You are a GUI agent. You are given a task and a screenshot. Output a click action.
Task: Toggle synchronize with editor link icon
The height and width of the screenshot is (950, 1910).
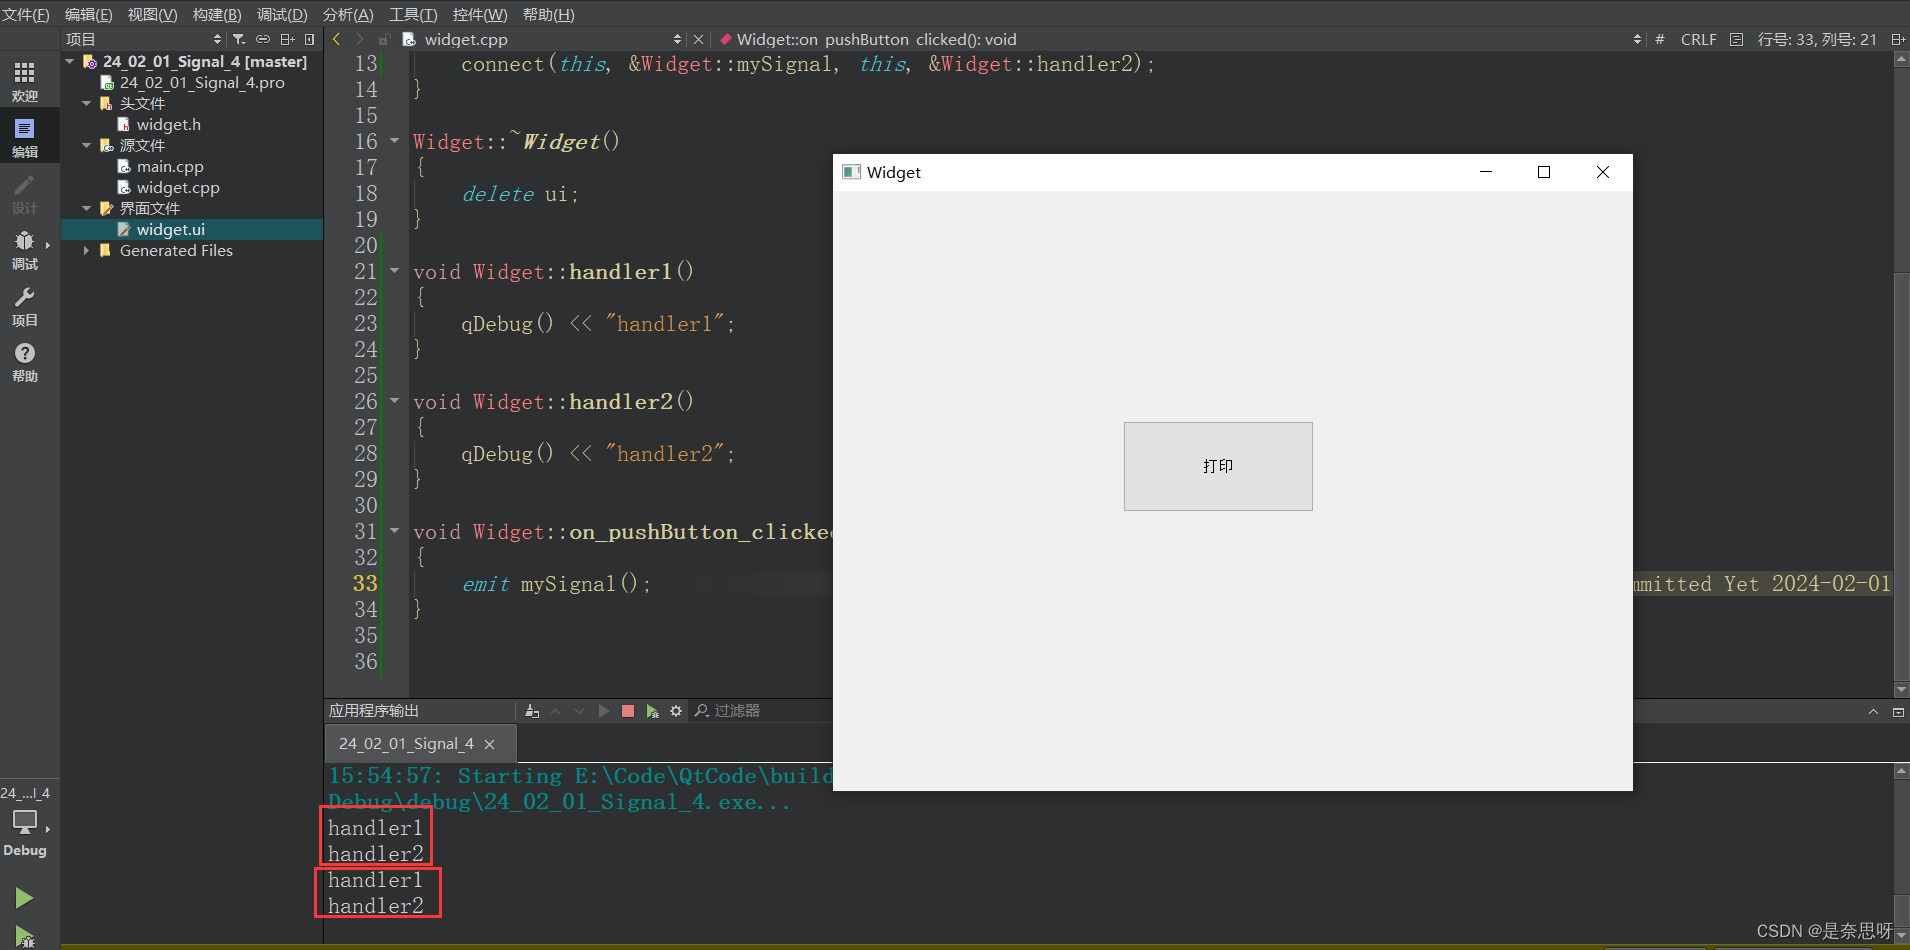tap(263, 39)
